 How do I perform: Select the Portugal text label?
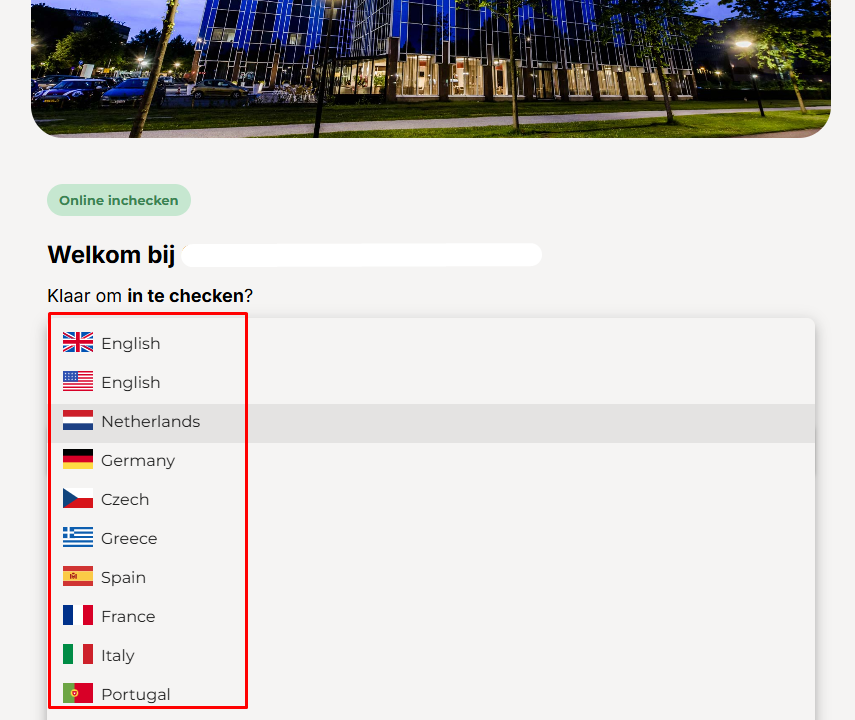135,695
